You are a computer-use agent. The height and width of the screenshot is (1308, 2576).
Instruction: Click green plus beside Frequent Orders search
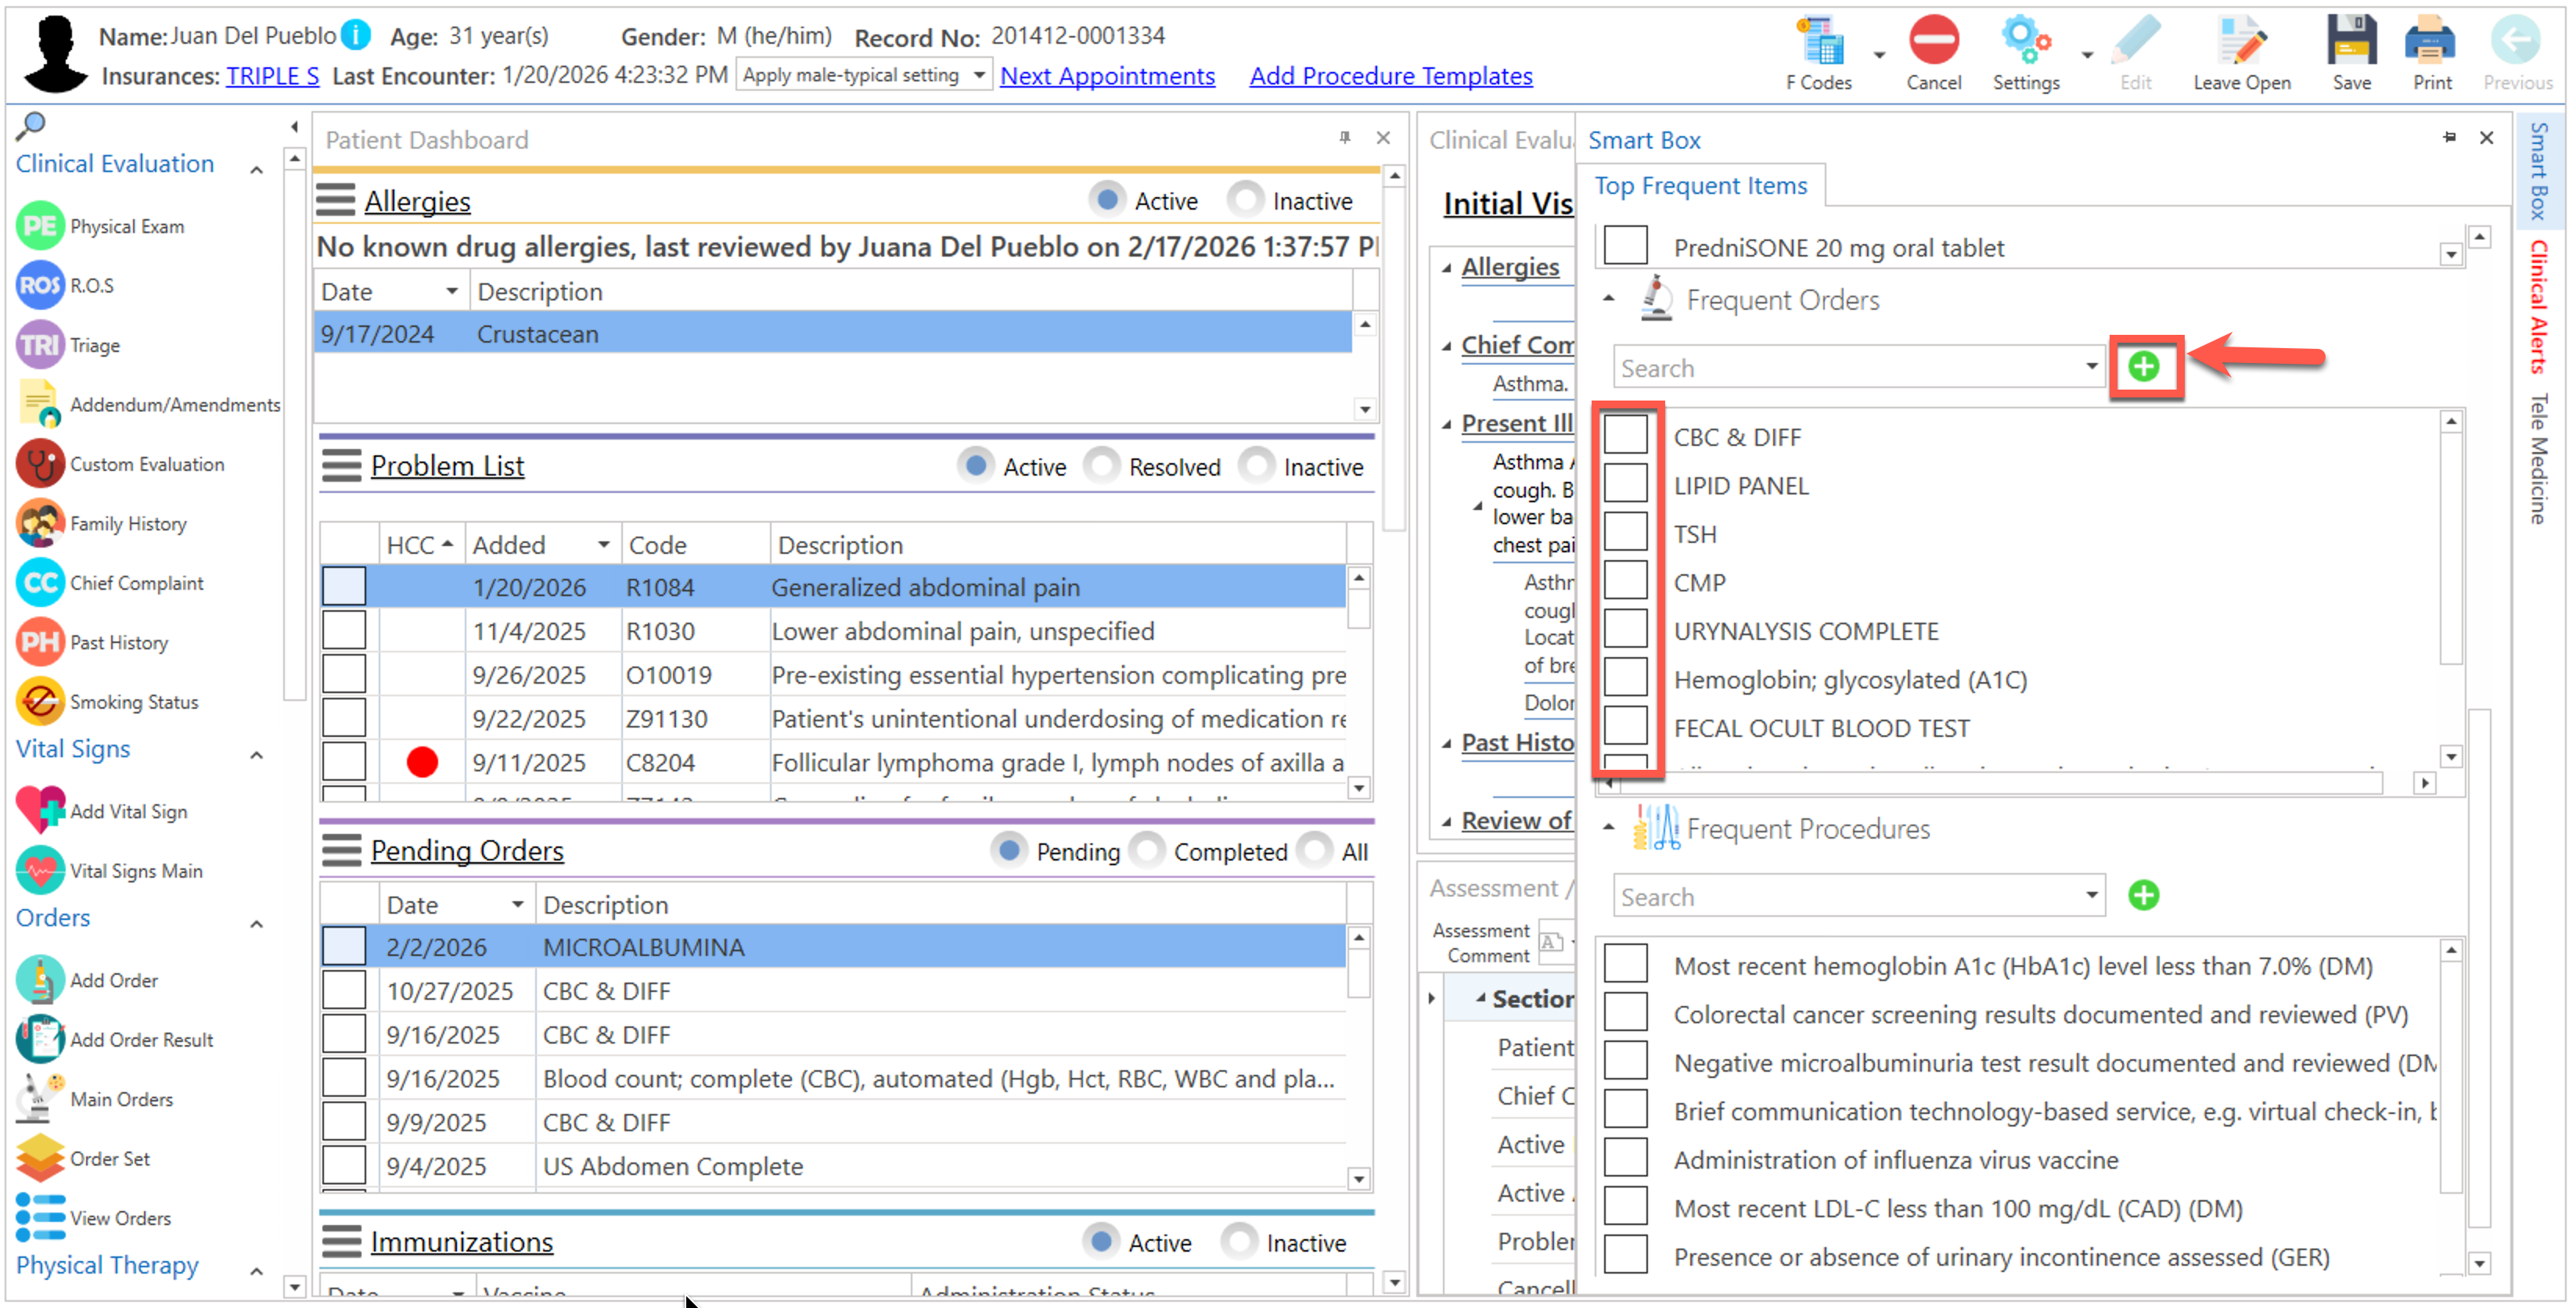click(x=2143, y=367)
